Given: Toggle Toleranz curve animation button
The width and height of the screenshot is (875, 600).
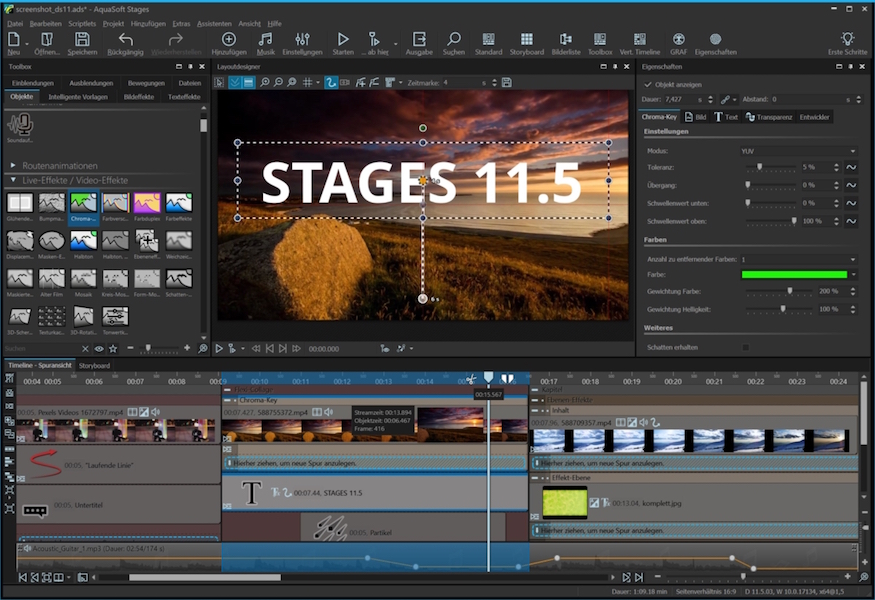Looking at the screenshot, I should [851, 167].
